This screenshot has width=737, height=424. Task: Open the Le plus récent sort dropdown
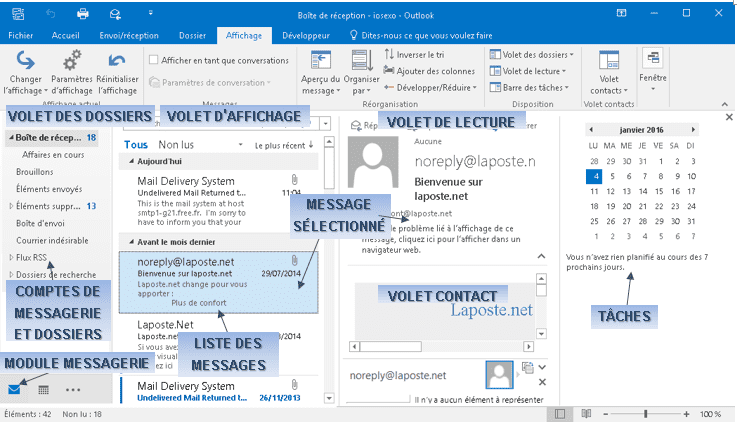pyautogui.click(x=284, y=146)
